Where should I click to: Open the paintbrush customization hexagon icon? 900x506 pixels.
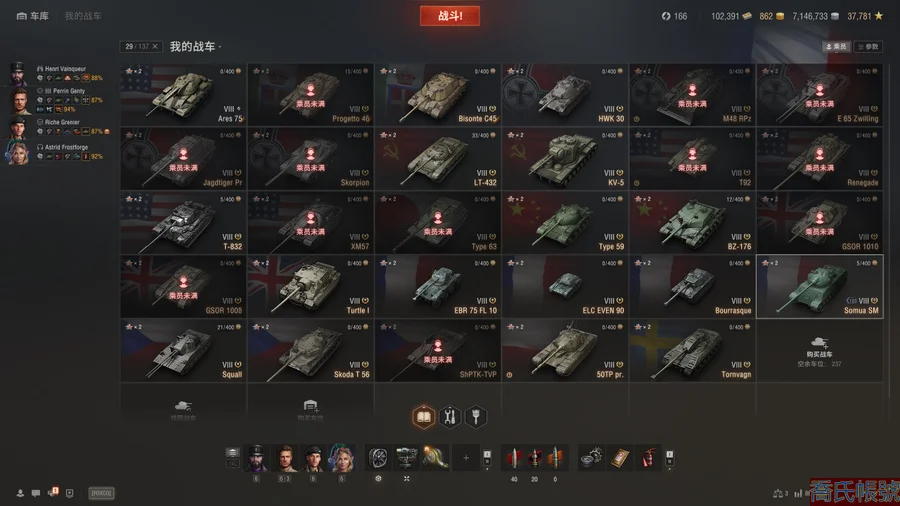[476, 417]
